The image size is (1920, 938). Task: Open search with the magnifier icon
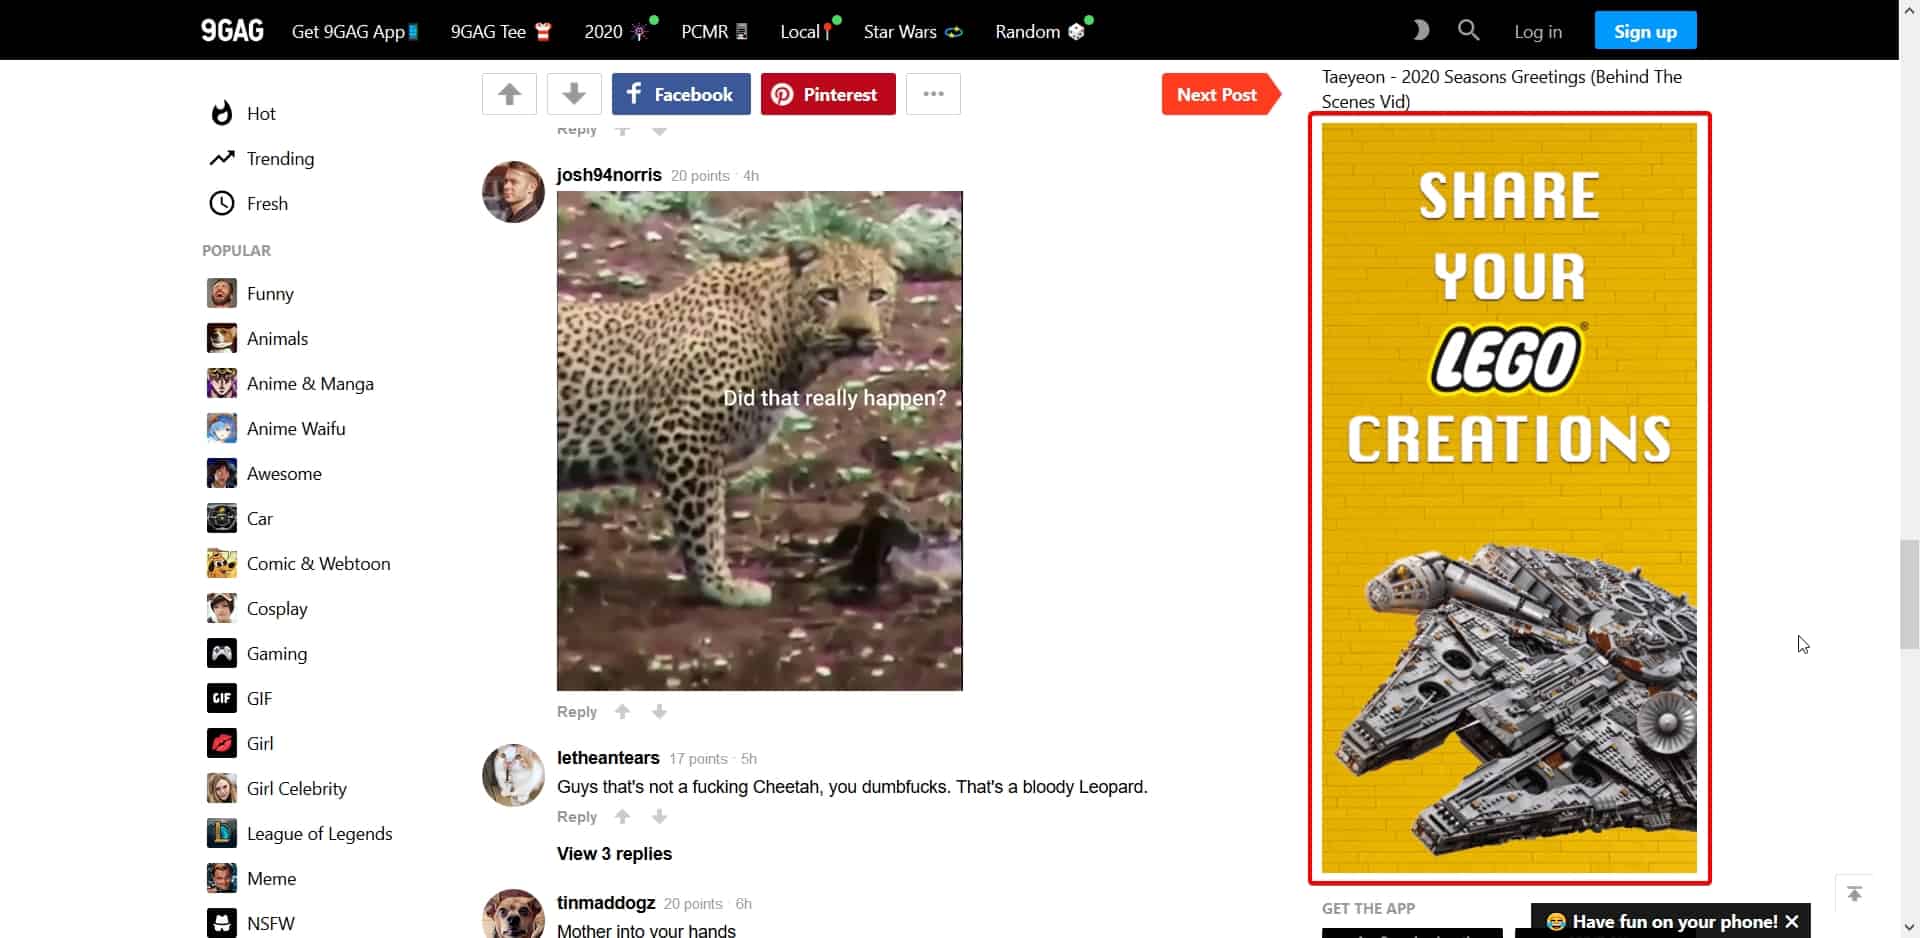(1468, 30)
